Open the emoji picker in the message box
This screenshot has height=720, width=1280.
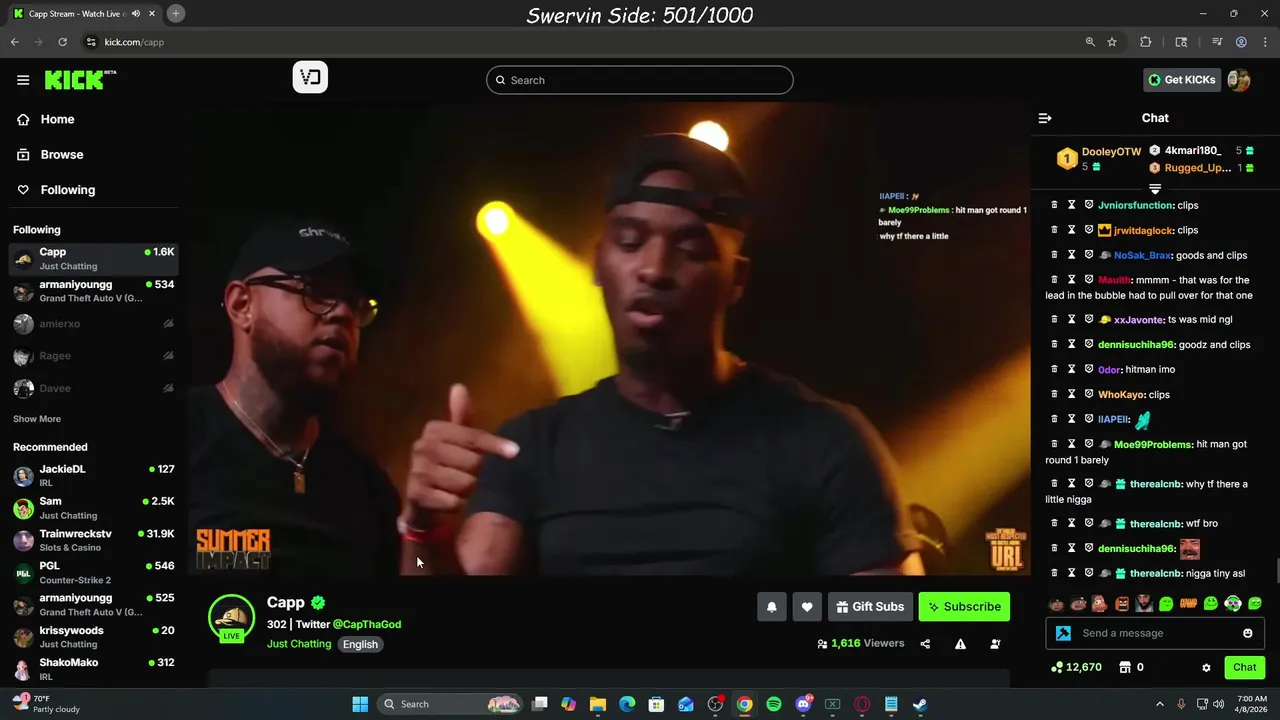(1247, 633)
